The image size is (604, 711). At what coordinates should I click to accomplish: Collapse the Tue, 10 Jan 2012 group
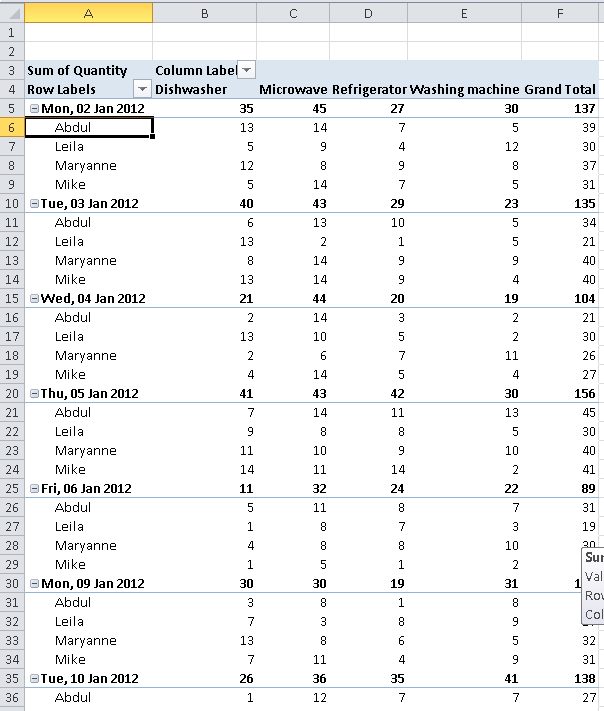pyautogui.click(x=34, y=678)
